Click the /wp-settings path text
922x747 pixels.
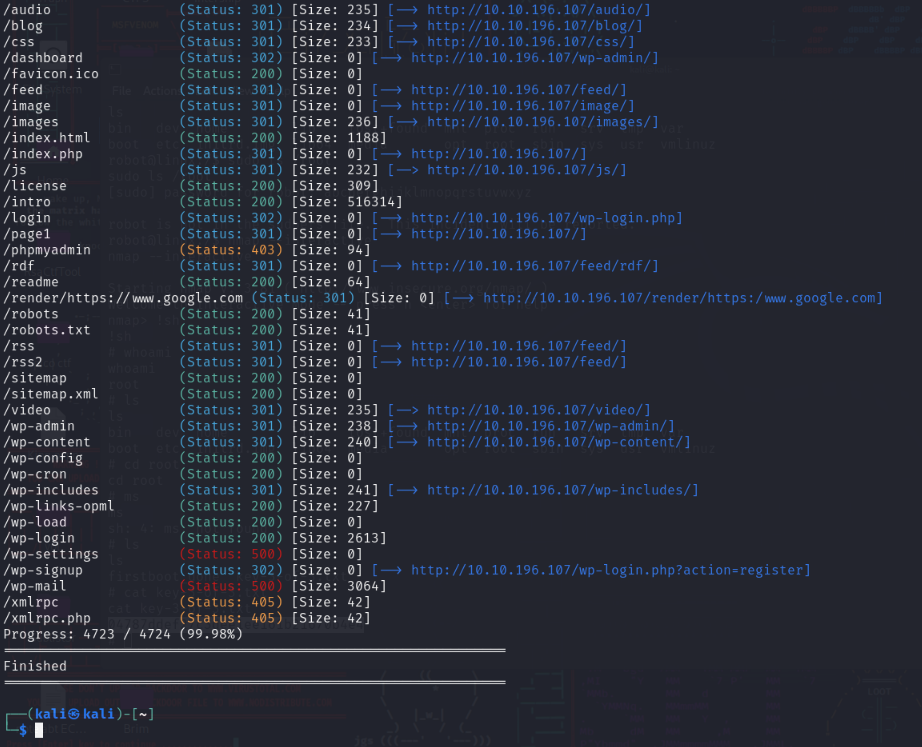click(x=51, y=554)
